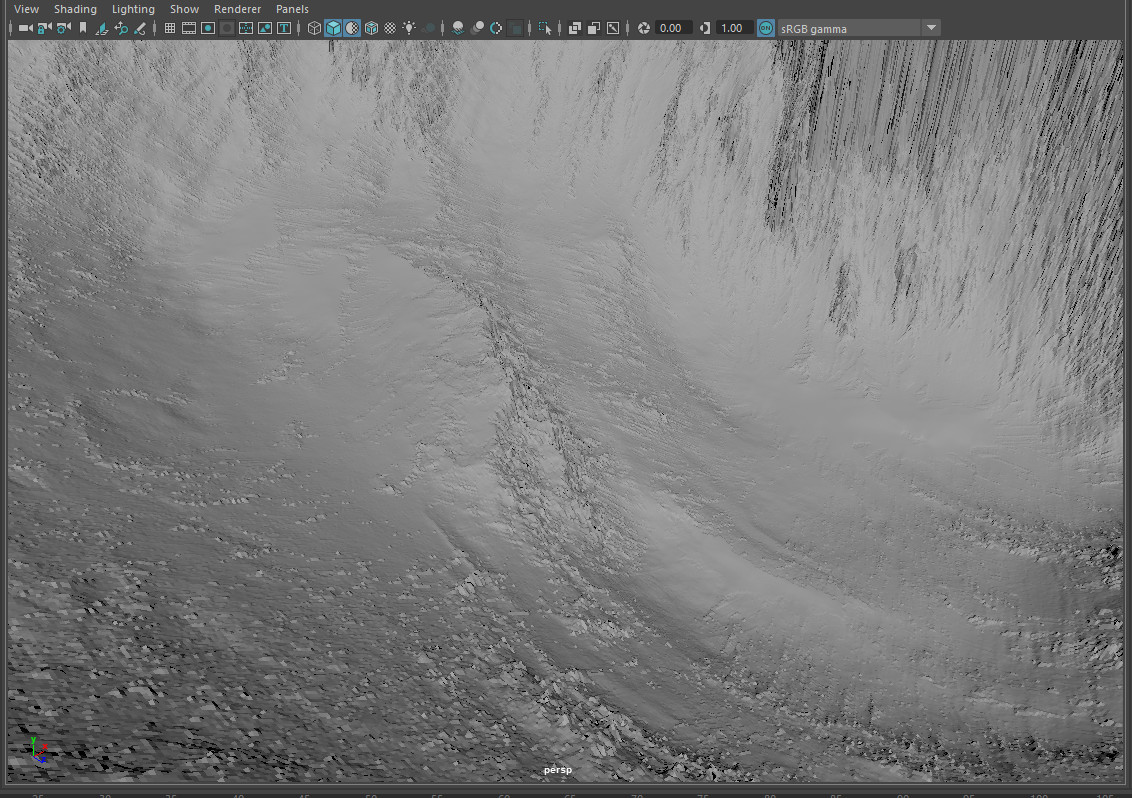The image size is (1132, 798).
Task: Toggle X-Ray Active Components icon
Action: click(x=593, y=28)
